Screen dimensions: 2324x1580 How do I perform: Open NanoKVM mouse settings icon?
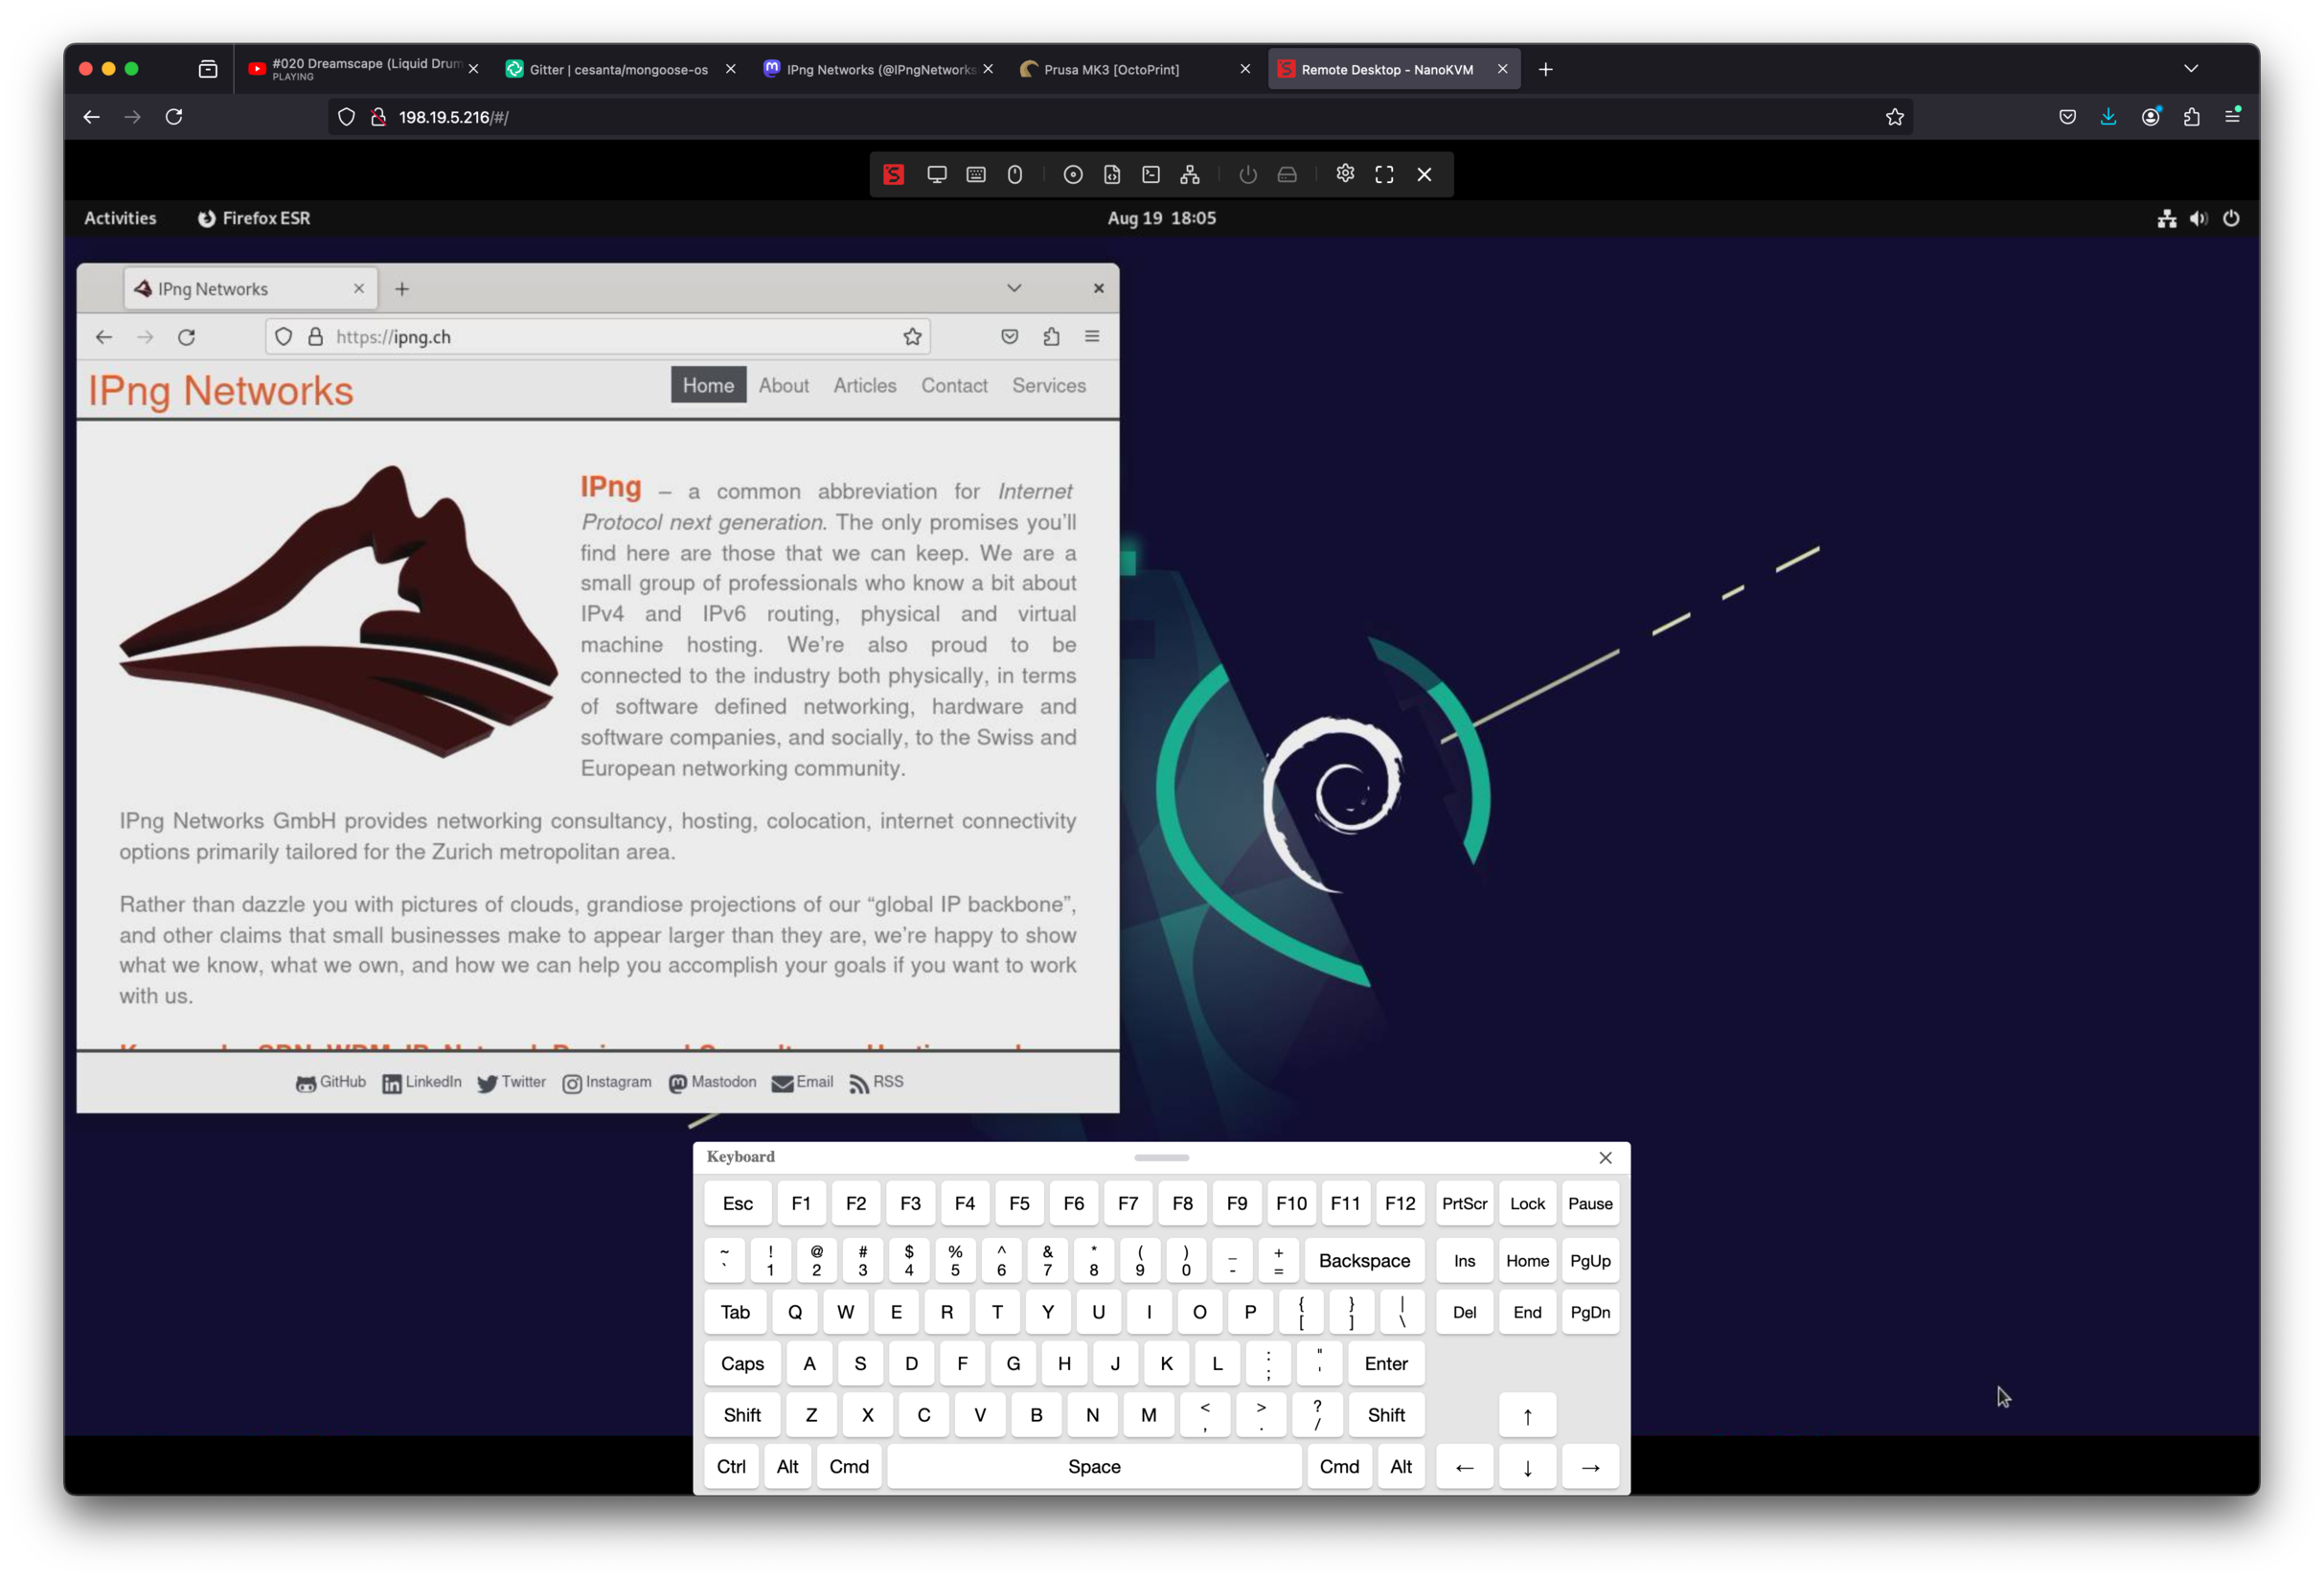(1015, 175)
